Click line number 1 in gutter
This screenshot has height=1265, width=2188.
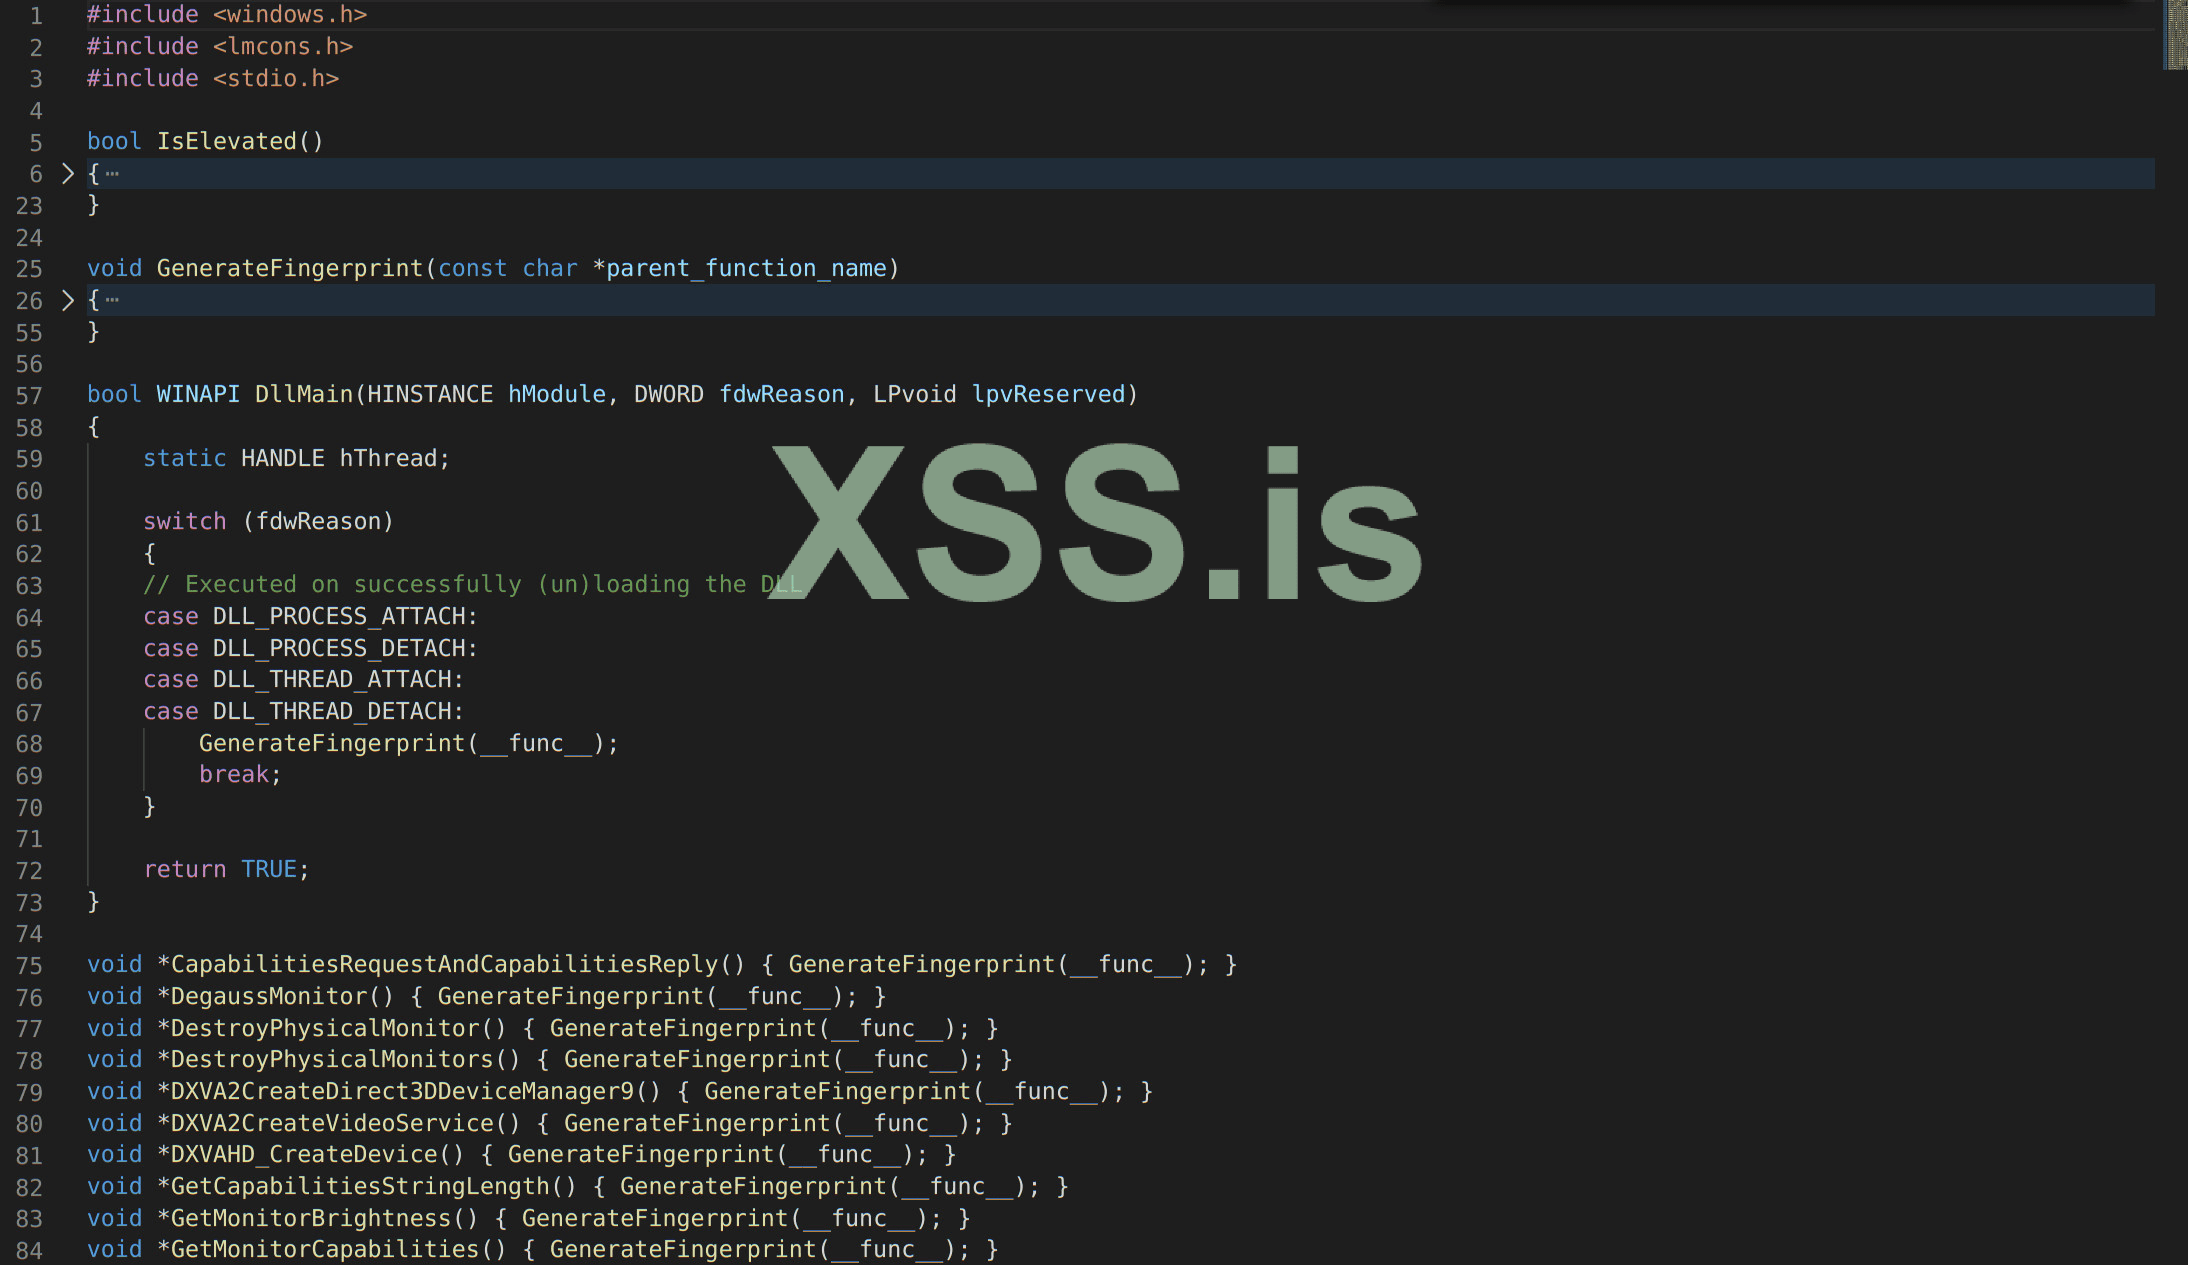(36, 16)
